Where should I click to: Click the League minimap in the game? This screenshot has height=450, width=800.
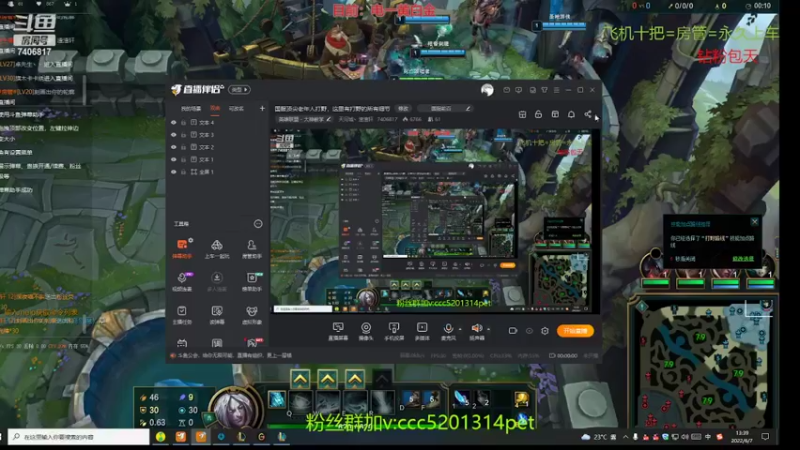pyautogui.click(x=705, y=361)
